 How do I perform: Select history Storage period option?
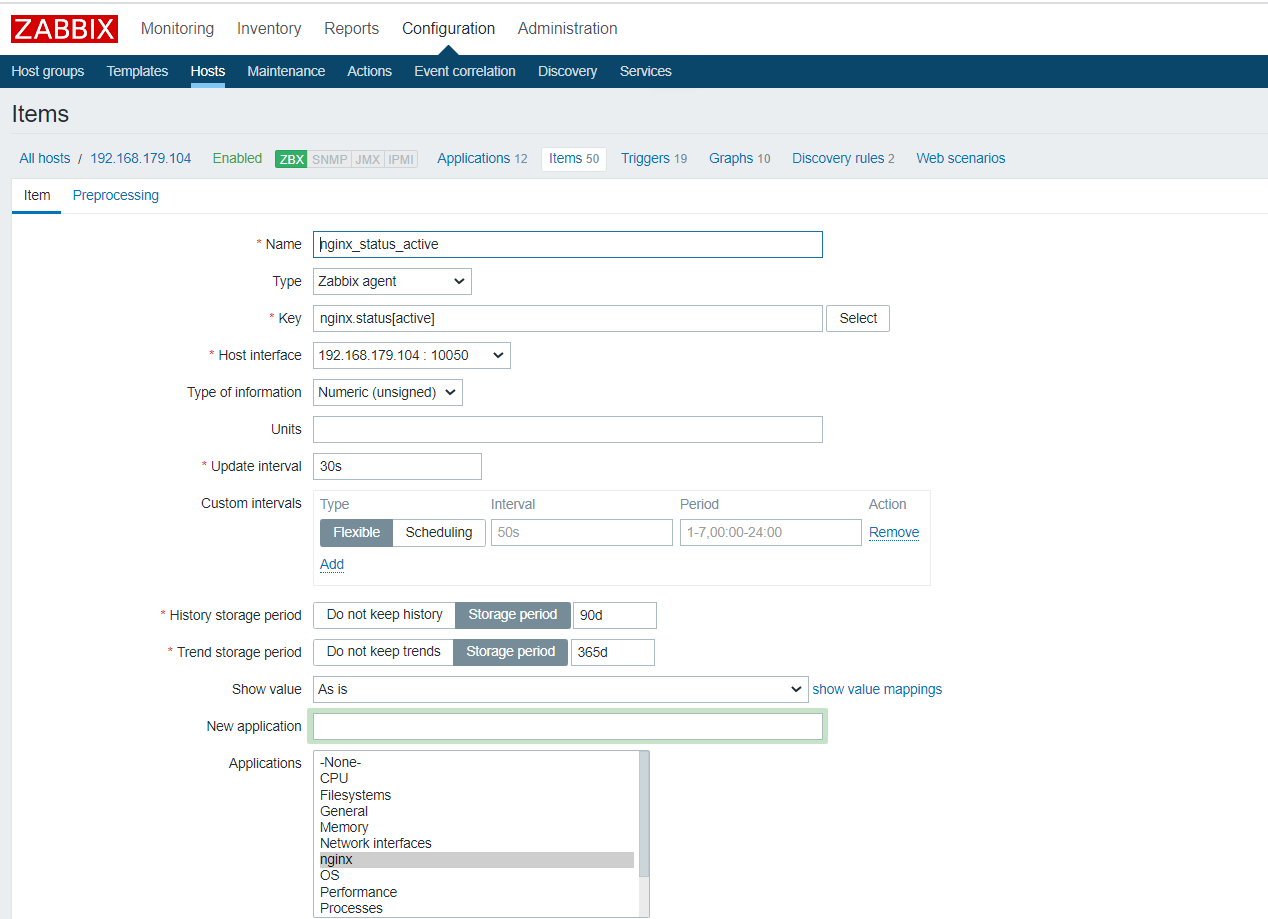point(513,615)
